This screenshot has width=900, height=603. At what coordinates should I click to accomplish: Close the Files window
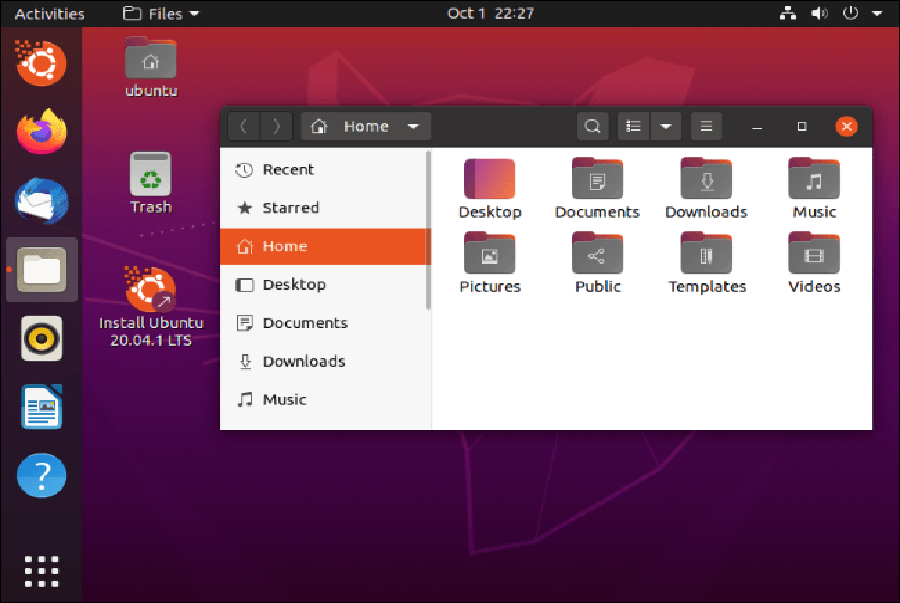[x=847, y=127]
